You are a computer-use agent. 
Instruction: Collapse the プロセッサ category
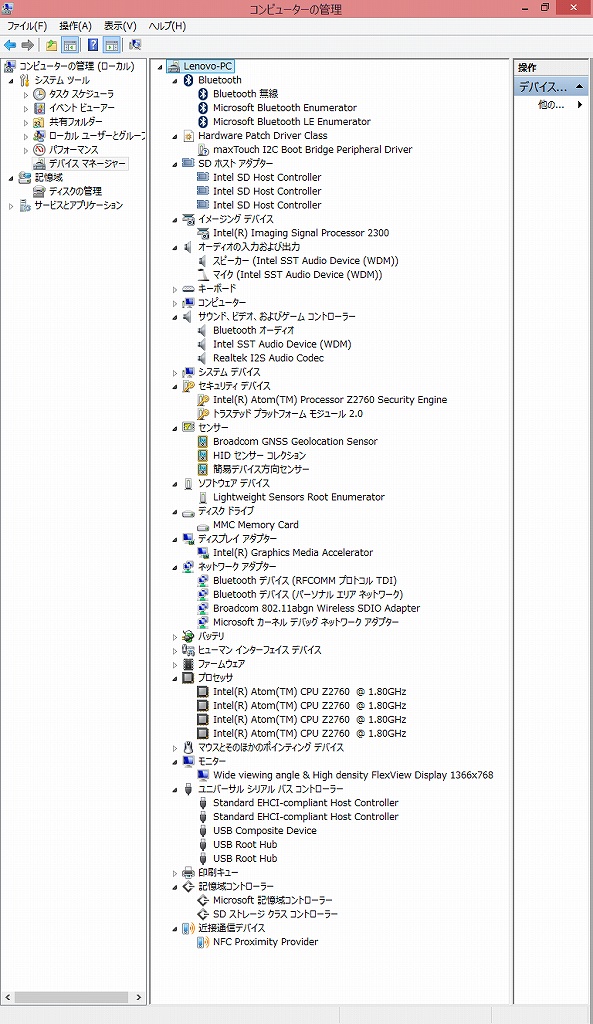tap(175, 679)
